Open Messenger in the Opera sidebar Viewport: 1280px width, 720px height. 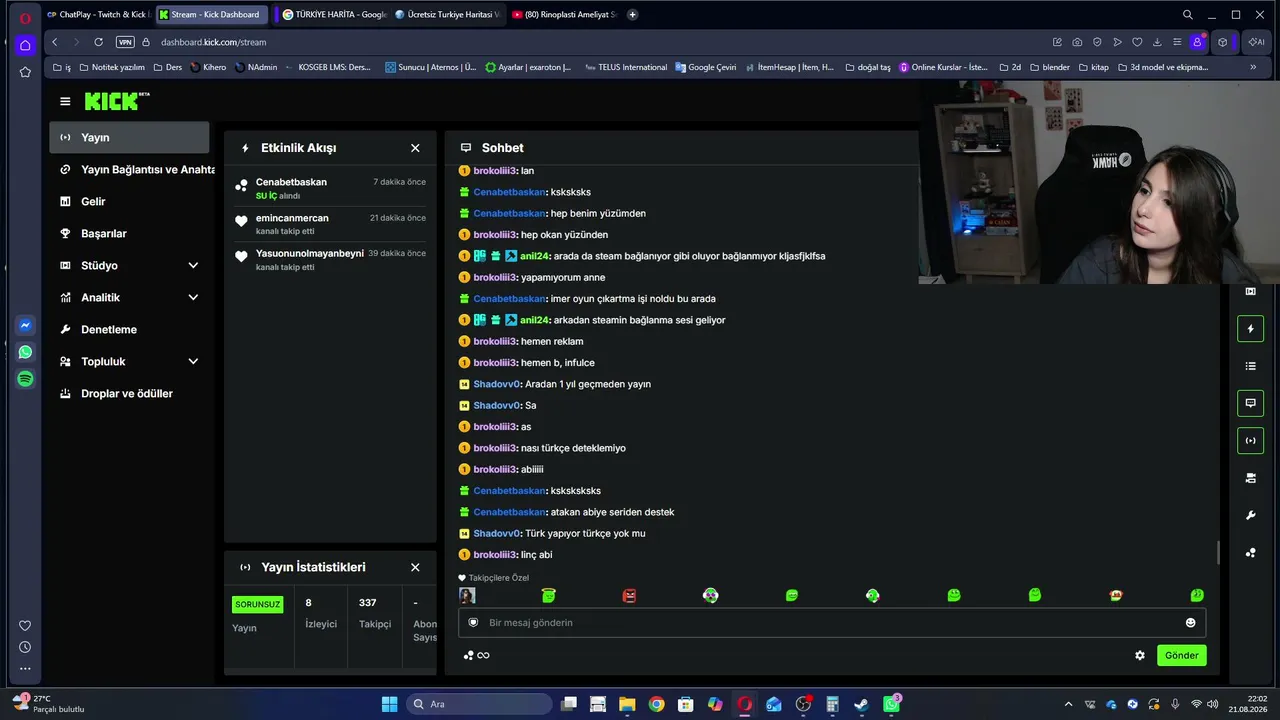coord(25,325)
